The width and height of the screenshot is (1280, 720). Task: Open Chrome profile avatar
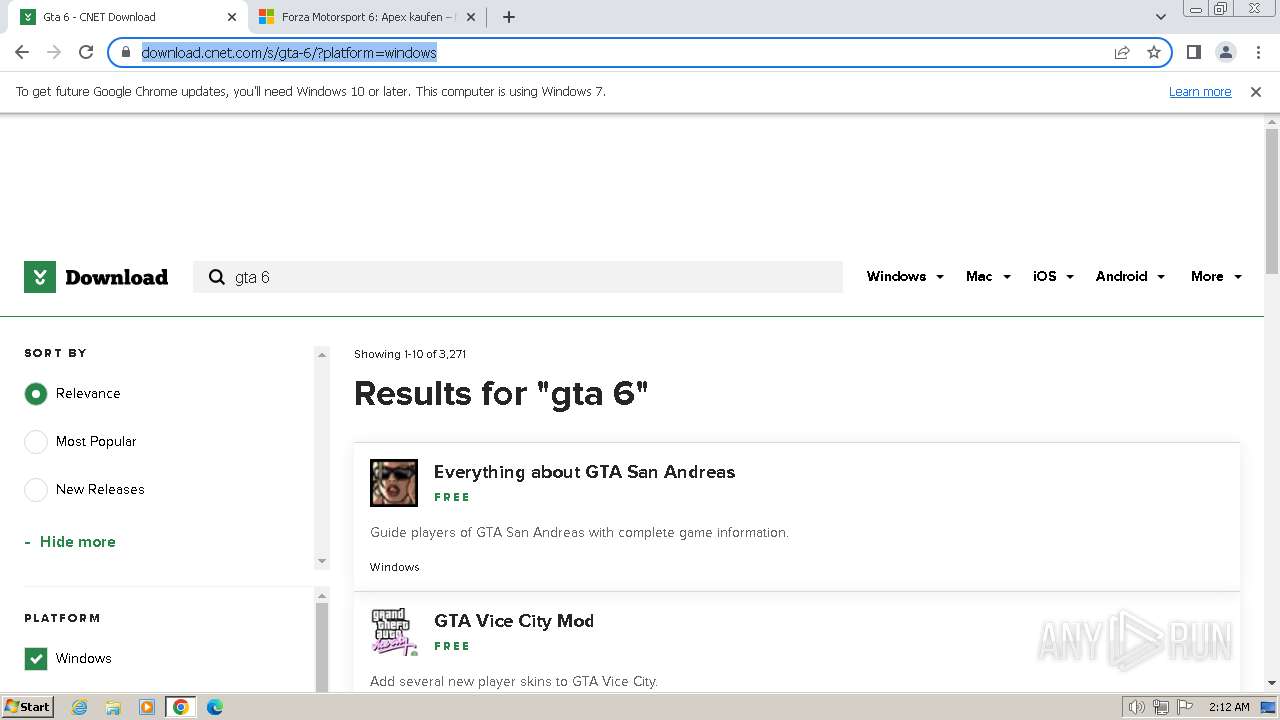(1225, 52)
